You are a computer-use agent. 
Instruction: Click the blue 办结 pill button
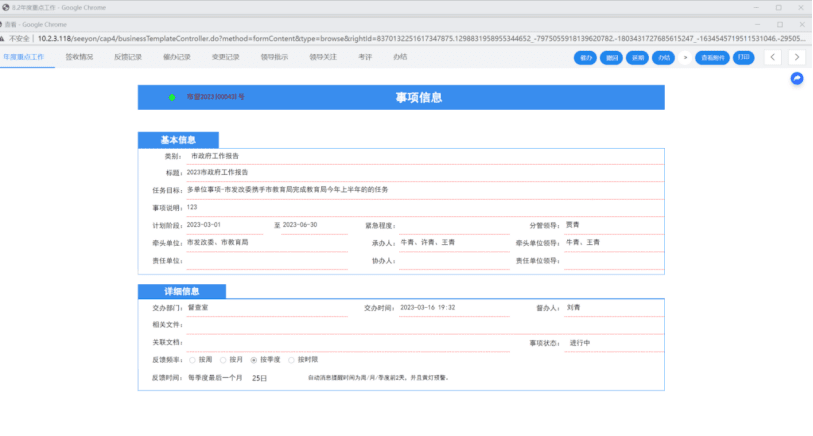pyautogui.click(x=663, y=58)
